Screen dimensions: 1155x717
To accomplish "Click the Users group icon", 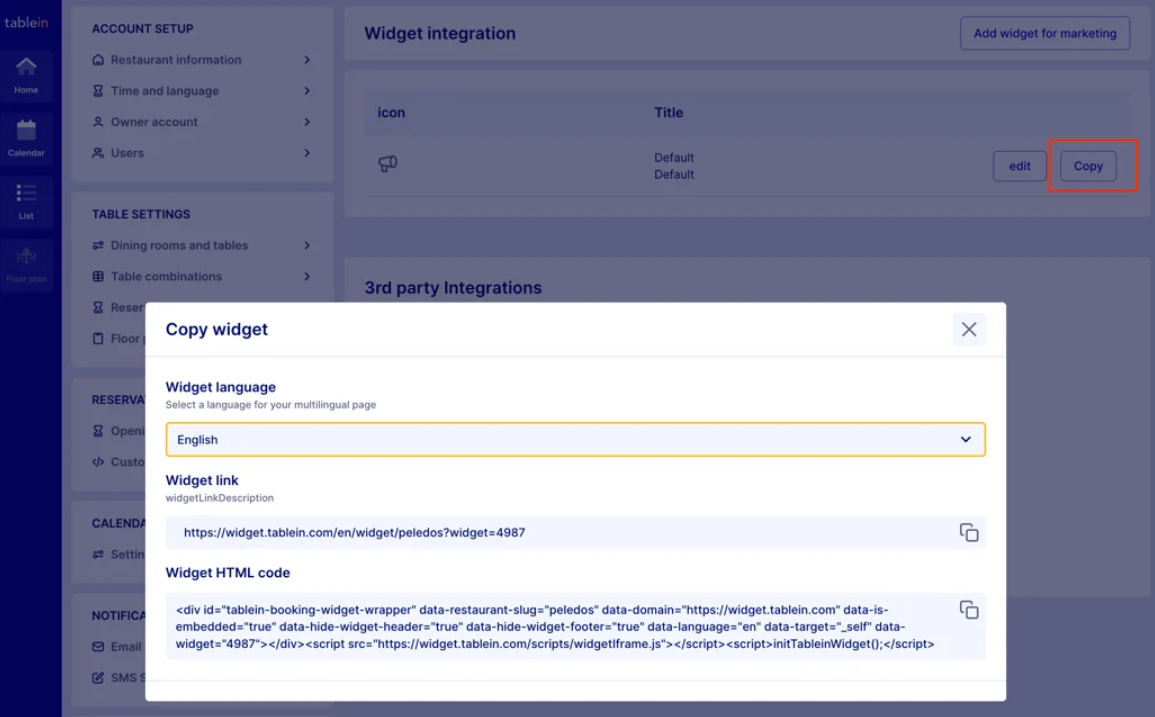I will point(98,153).
